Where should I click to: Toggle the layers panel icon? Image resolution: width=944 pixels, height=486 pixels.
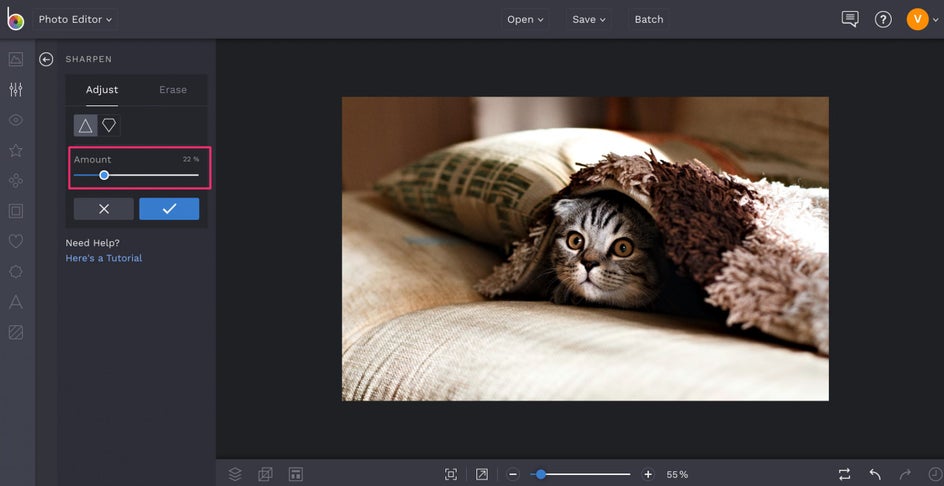click(235, 474)
